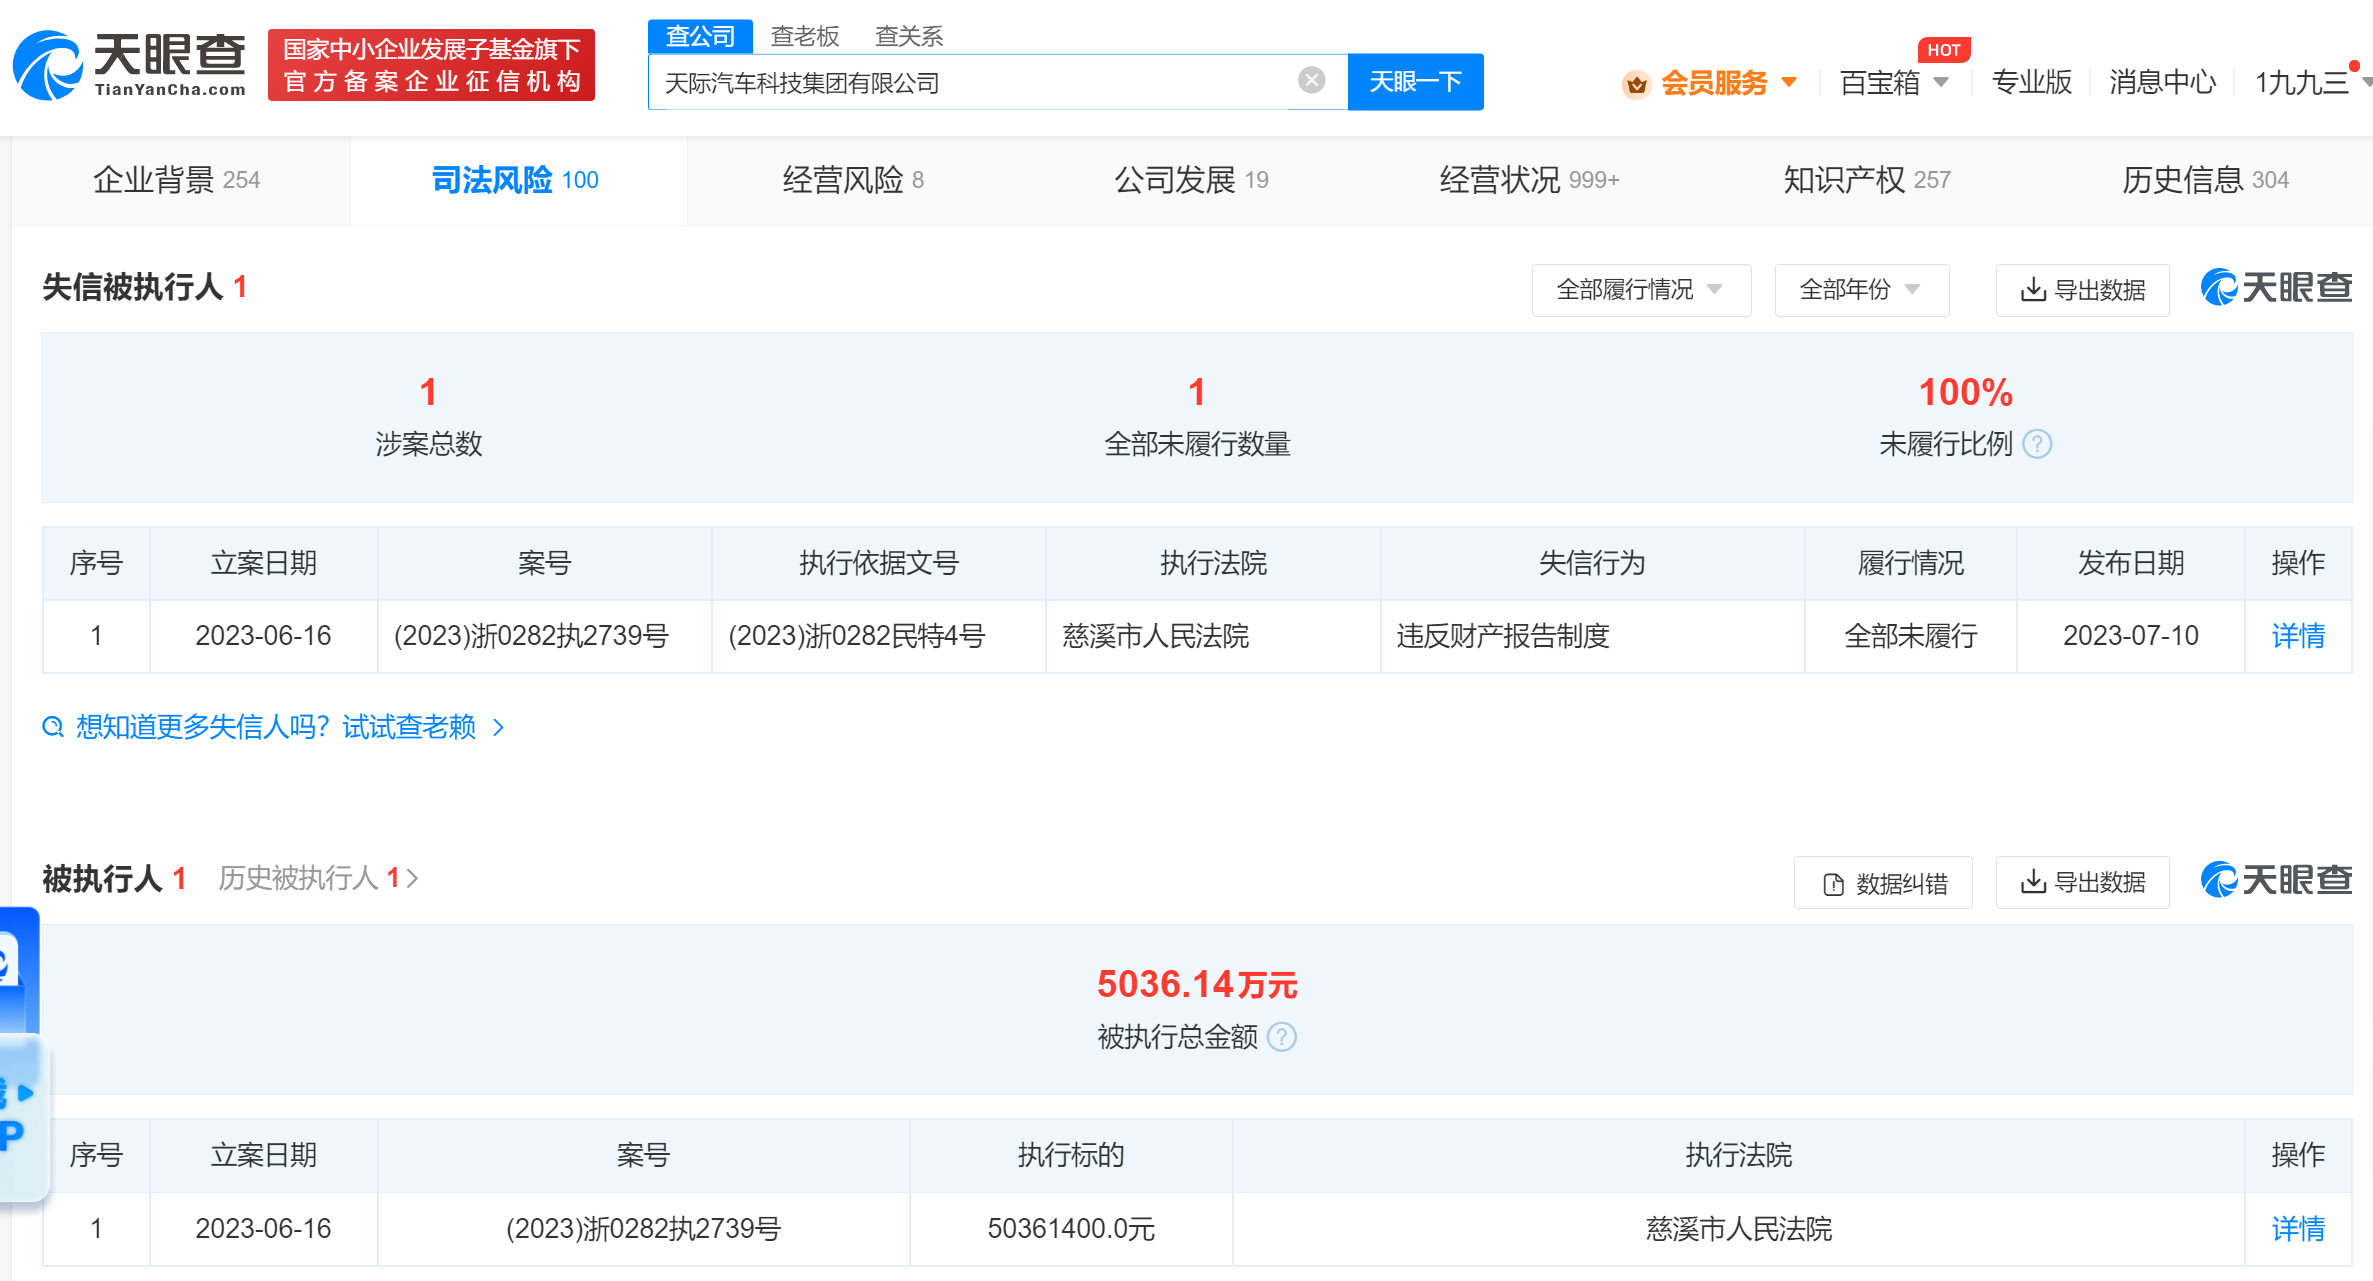Image resolution: width=2373 pixels, height=1281 pixels.
Task: Open the 全部履行情况 dropdown
Action: pyautogui.click(x=1641, y=290)
